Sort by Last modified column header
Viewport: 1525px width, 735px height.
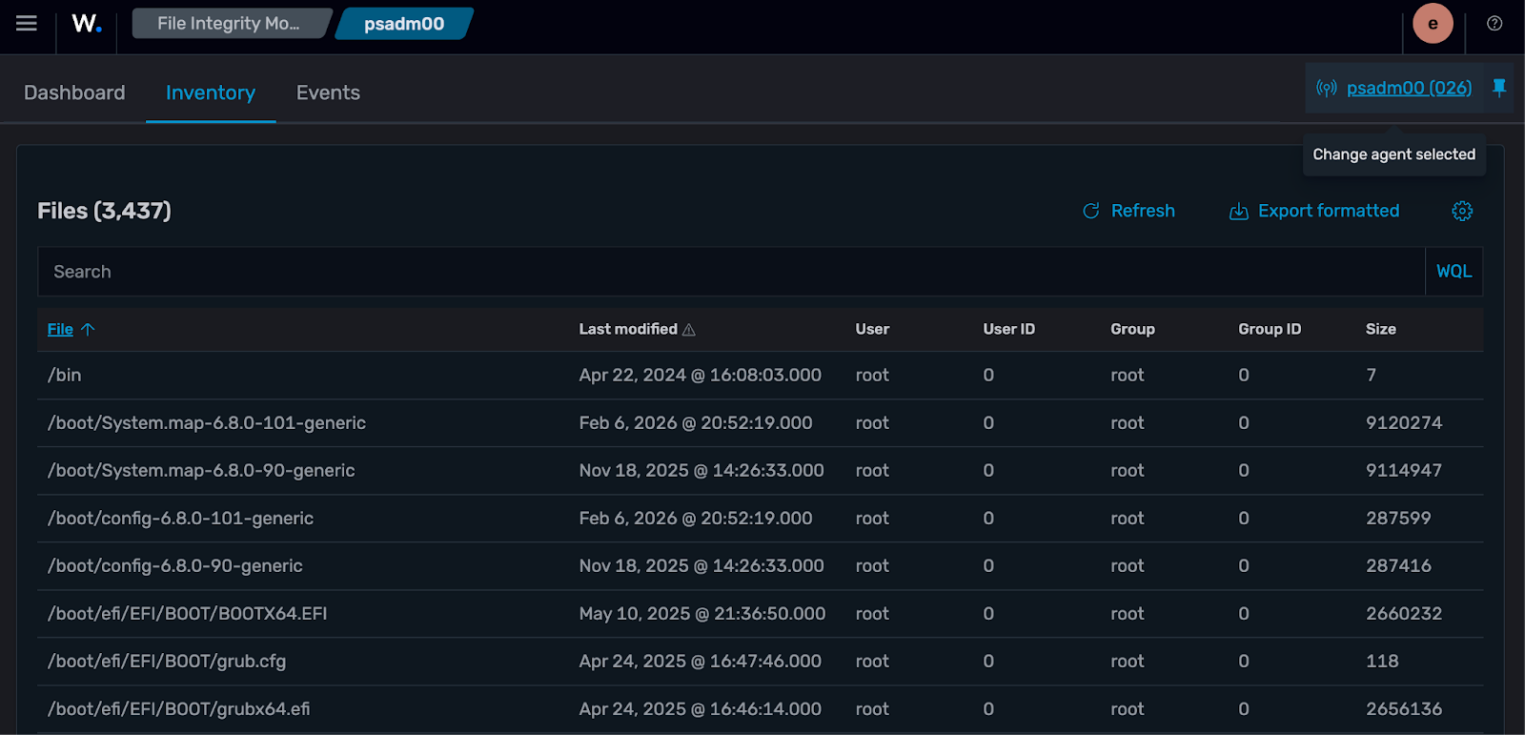627,329
